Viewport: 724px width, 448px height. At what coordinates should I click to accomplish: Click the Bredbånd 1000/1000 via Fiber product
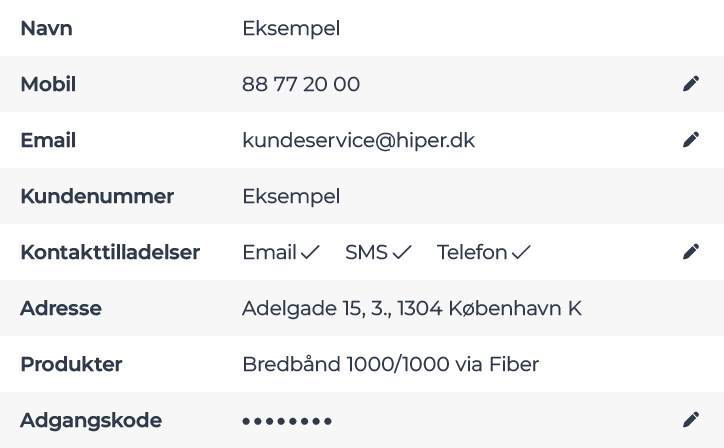(390, 364)
